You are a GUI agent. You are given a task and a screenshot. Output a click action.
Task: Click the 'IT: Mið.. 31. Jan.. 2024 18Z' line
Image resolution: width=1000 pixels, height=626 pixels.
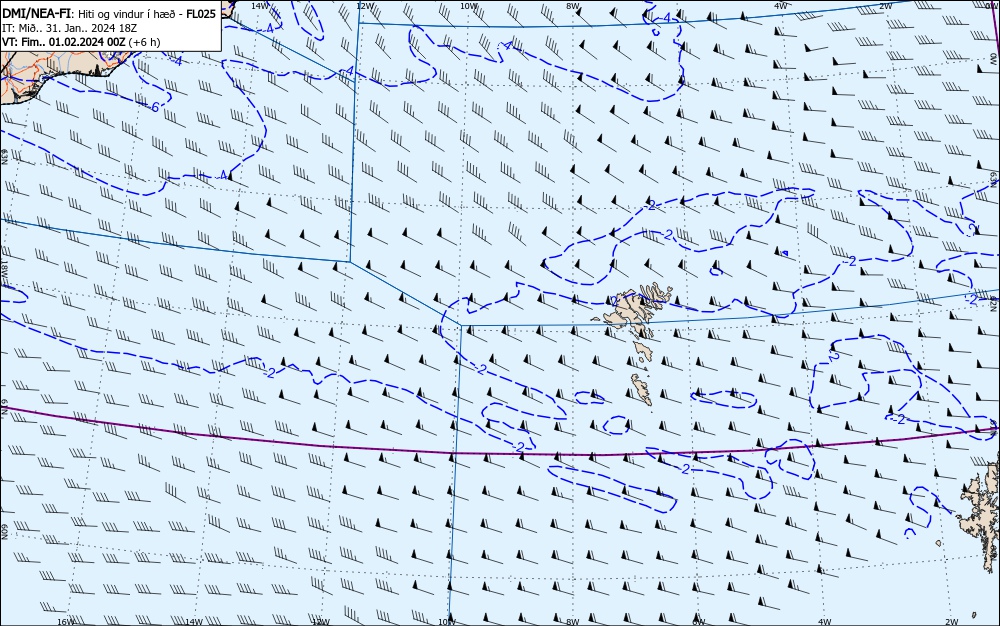click(70, 28)
